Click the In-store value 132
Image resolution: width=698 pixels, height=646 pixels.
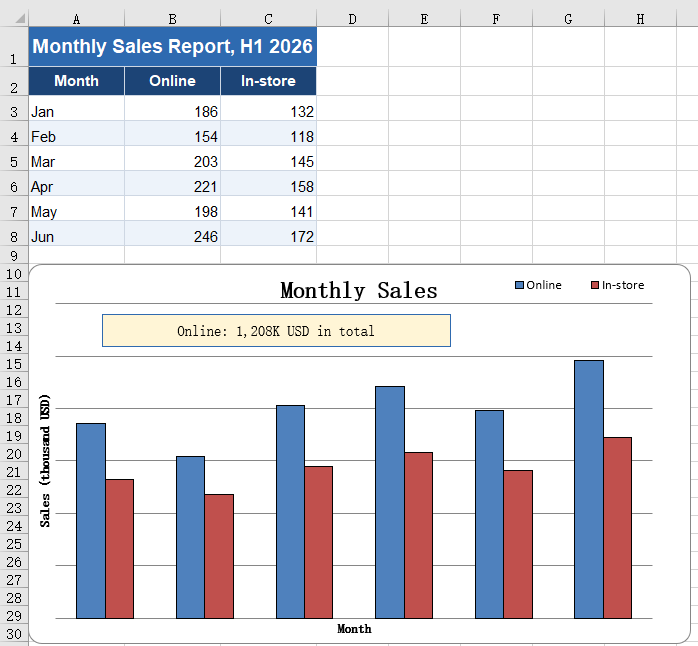[x=268, y=108]
